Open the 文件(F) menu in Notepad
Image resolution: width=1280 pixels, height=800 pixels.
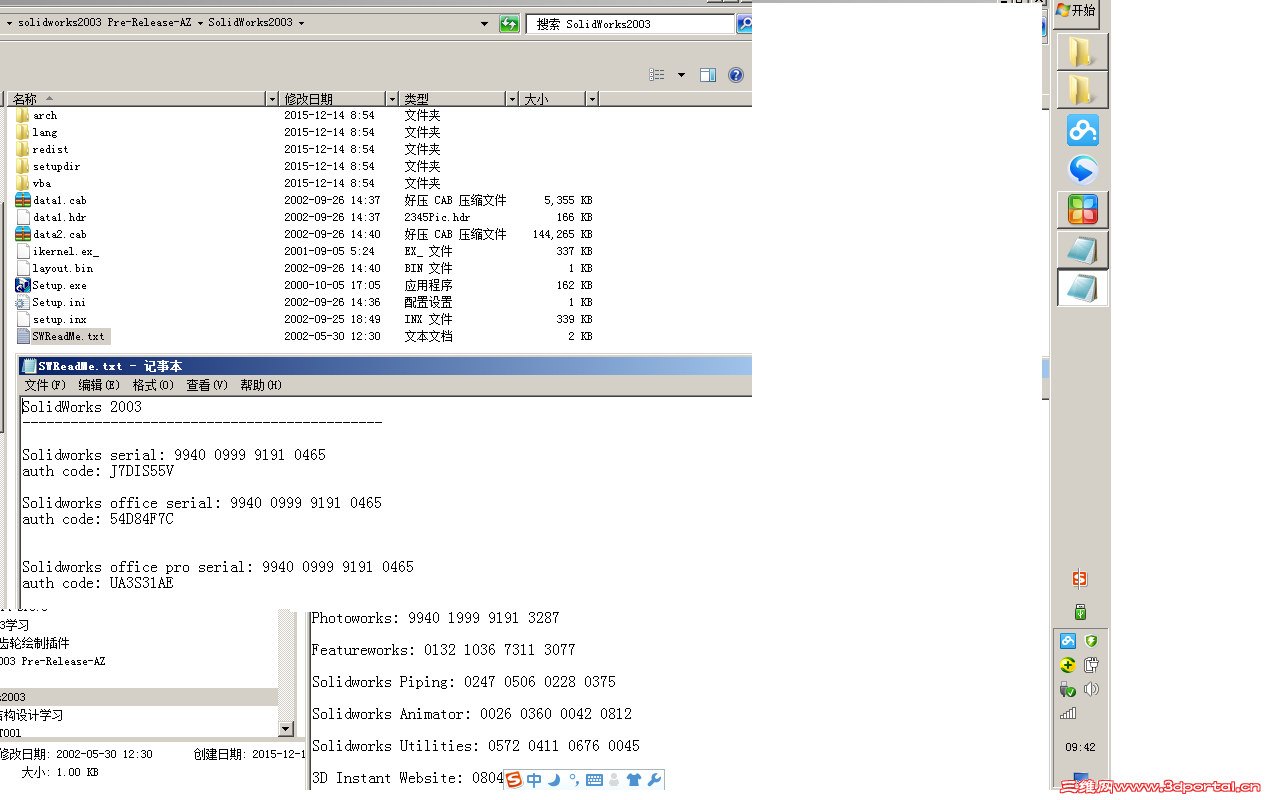pyautogui.click(x=45, y=385)
